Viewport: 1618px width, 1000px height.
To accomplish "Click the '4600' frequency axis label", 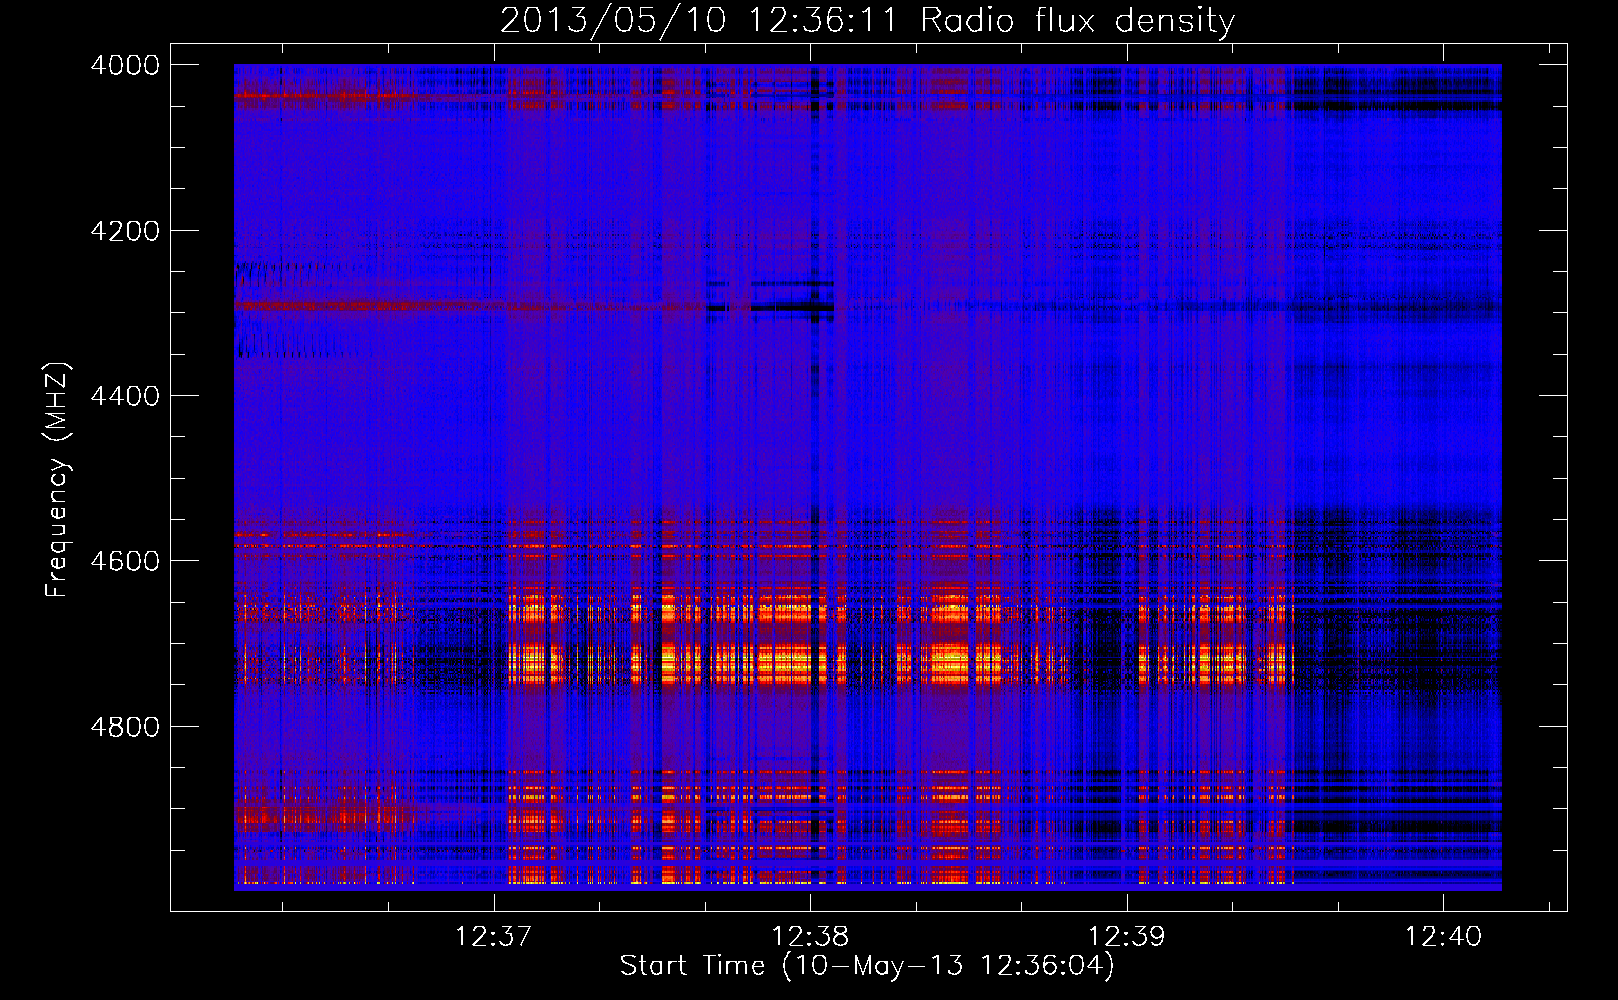I will [x=125, y=561].
